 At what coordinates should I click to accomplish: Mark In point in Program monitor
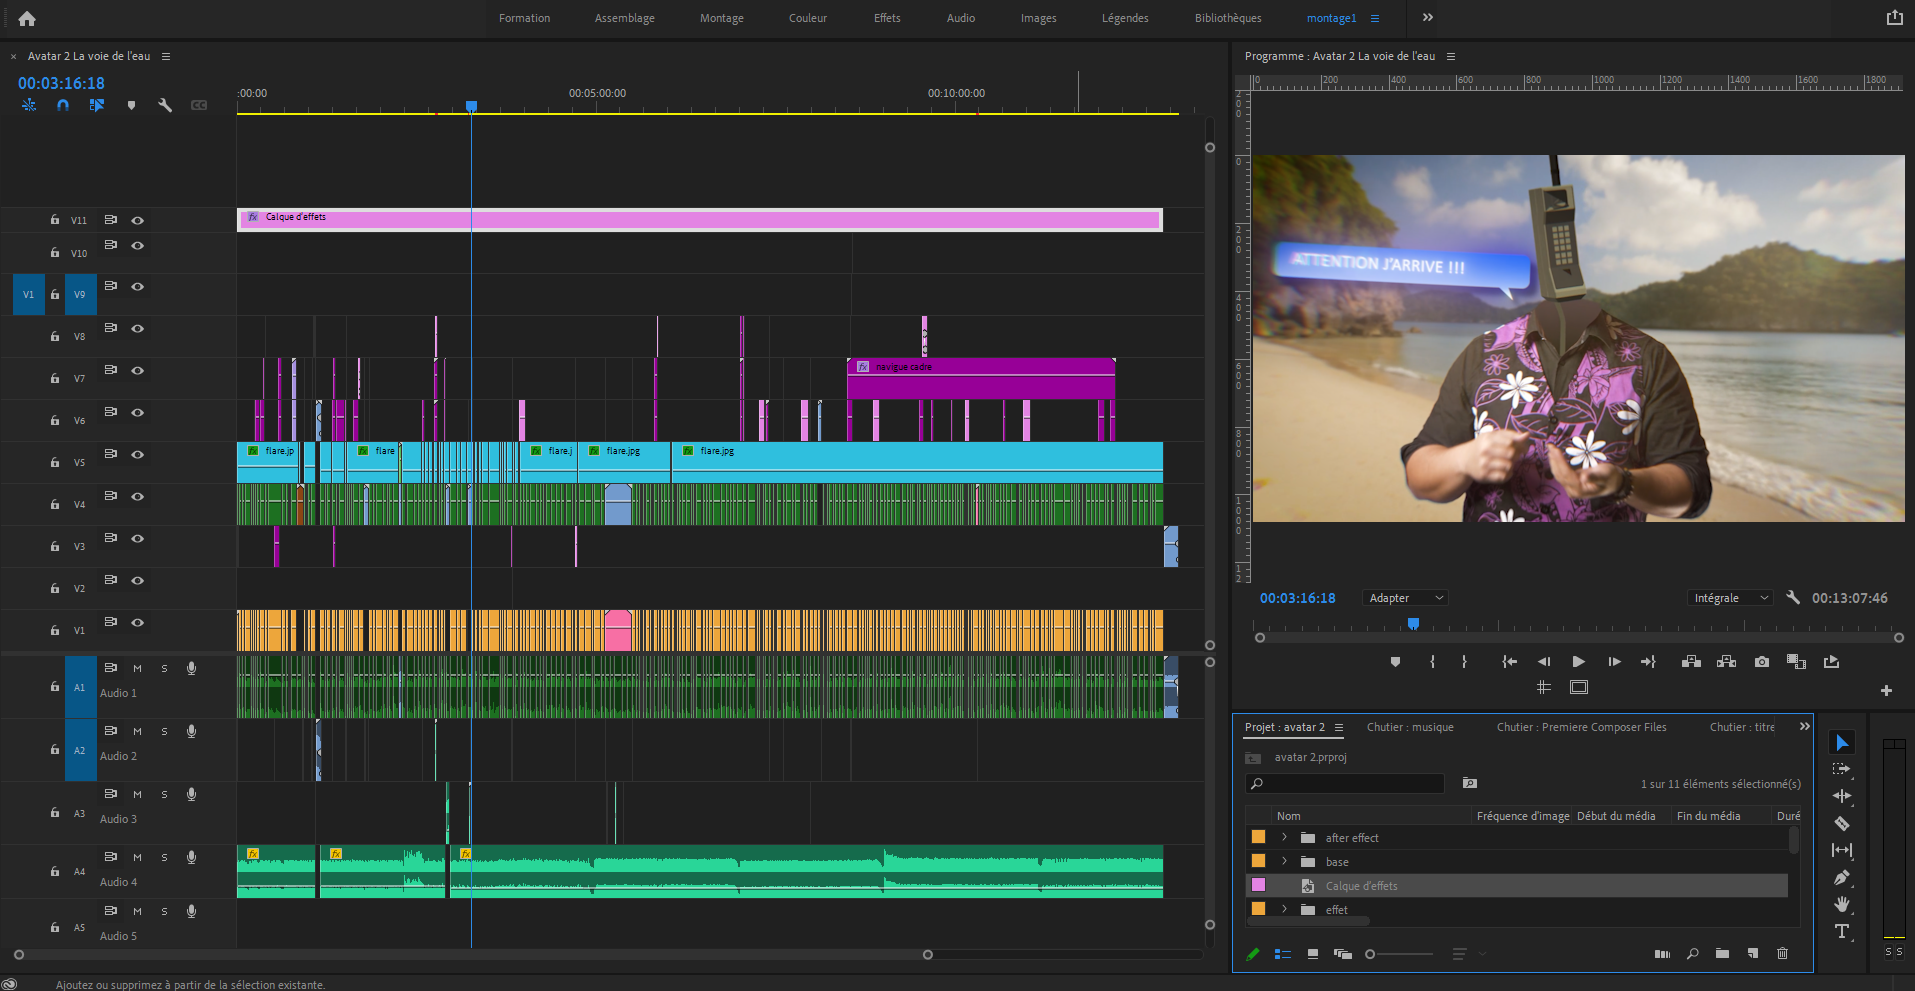pyautogui.click(x=1432, y=661)
